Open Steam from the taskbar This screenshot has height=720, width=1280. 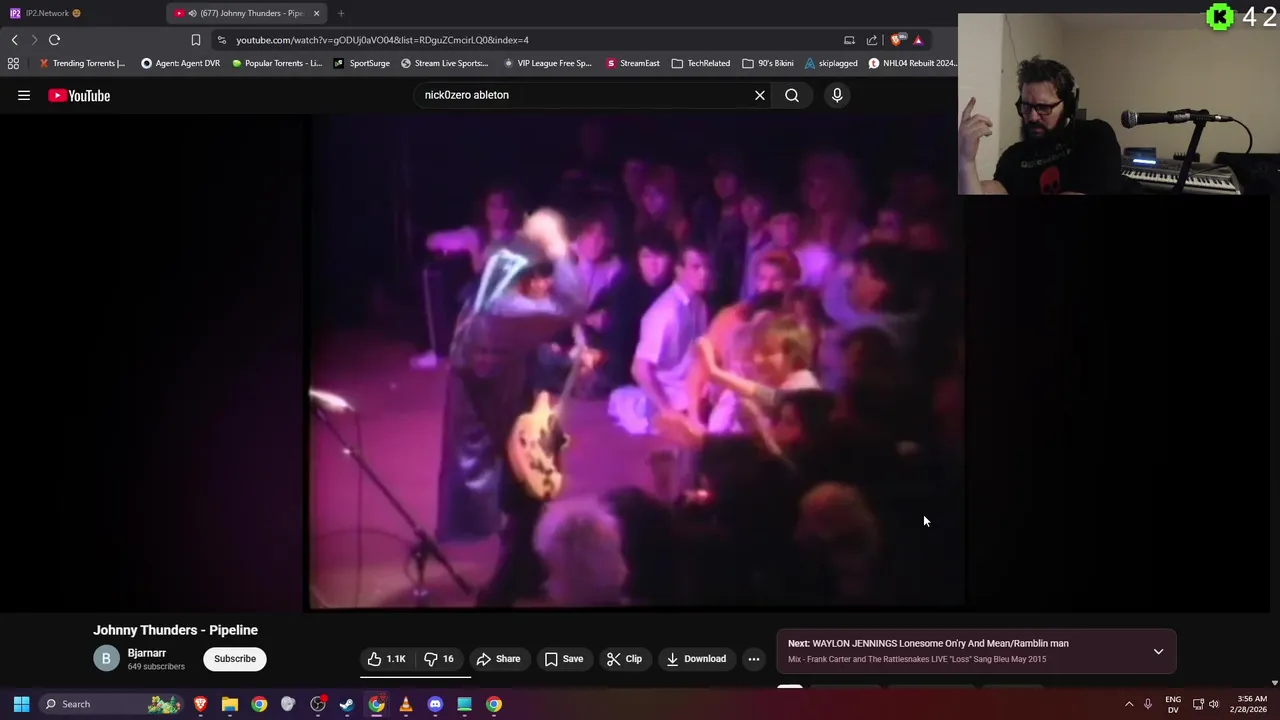coord(347,704)
